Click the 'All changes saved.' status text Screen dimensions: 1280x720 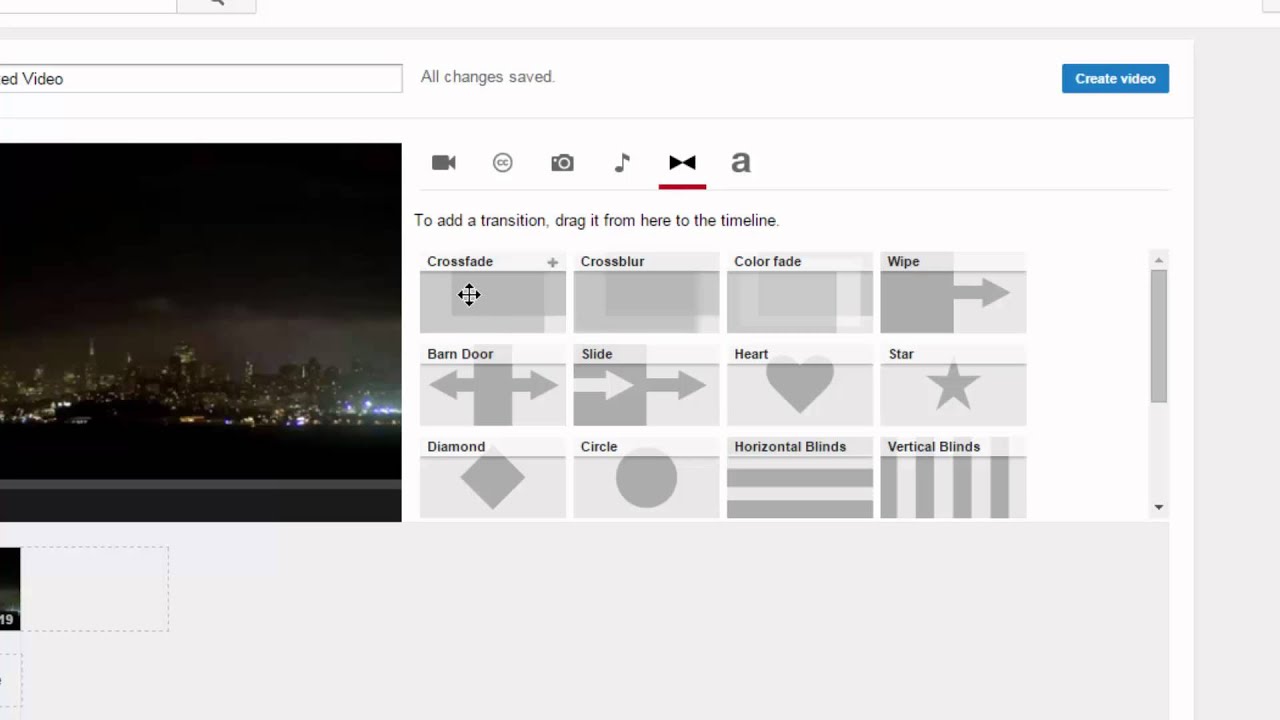click(x=487, y=77)
